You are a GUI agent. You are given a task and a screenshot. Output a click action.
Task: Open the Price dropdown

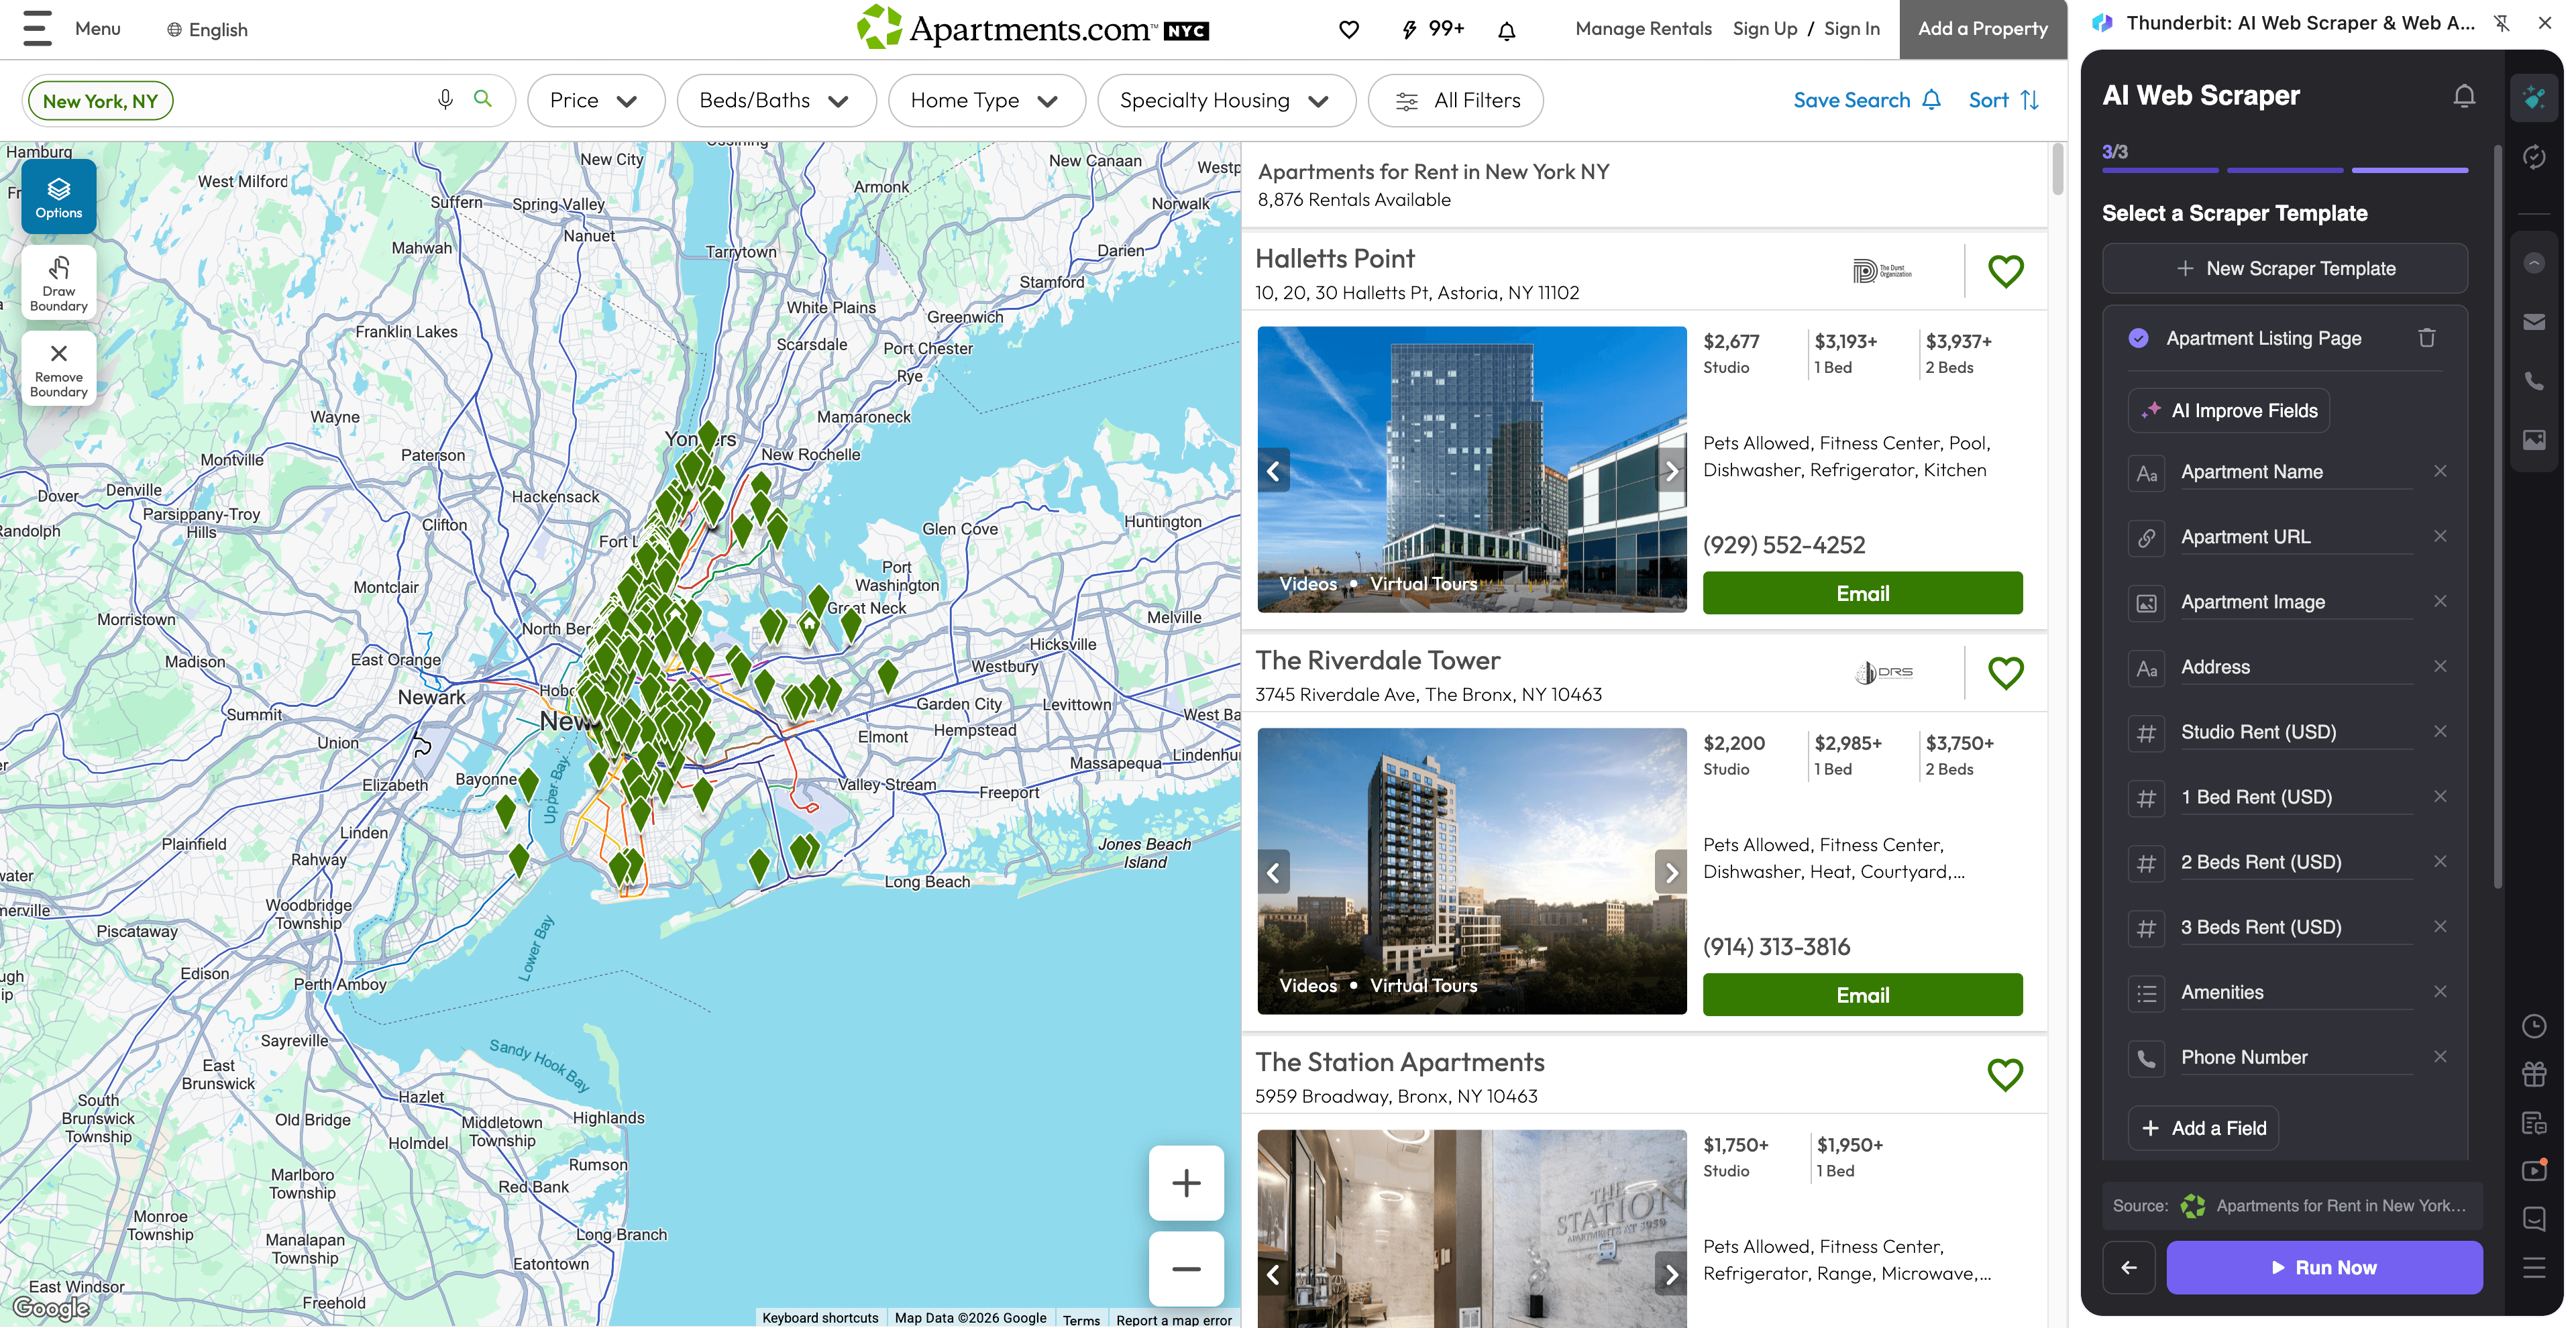595,100
